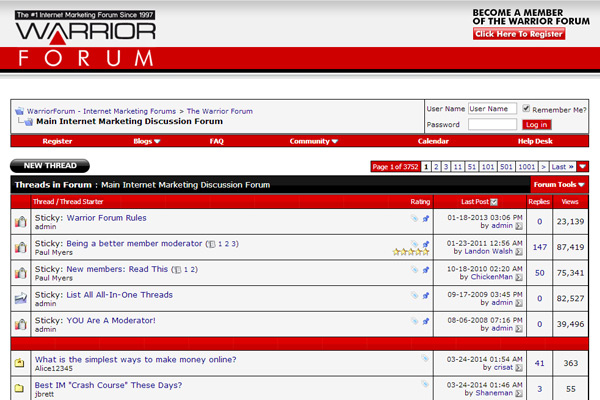Open the Warrior Forum Rules thread
Viewport: 600px width, 400px height.
(106, 218)
